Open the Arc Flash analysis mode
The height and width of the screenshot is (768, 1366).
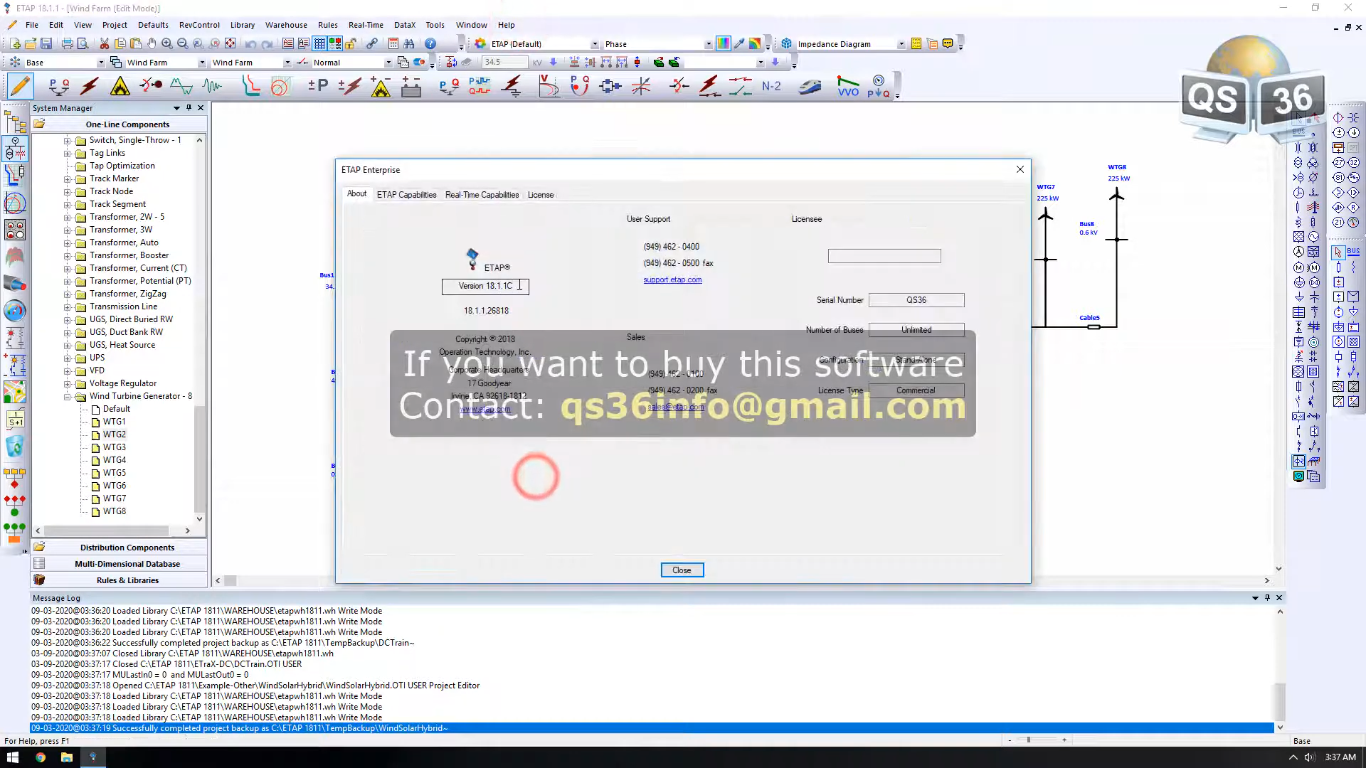coord(120,86)
